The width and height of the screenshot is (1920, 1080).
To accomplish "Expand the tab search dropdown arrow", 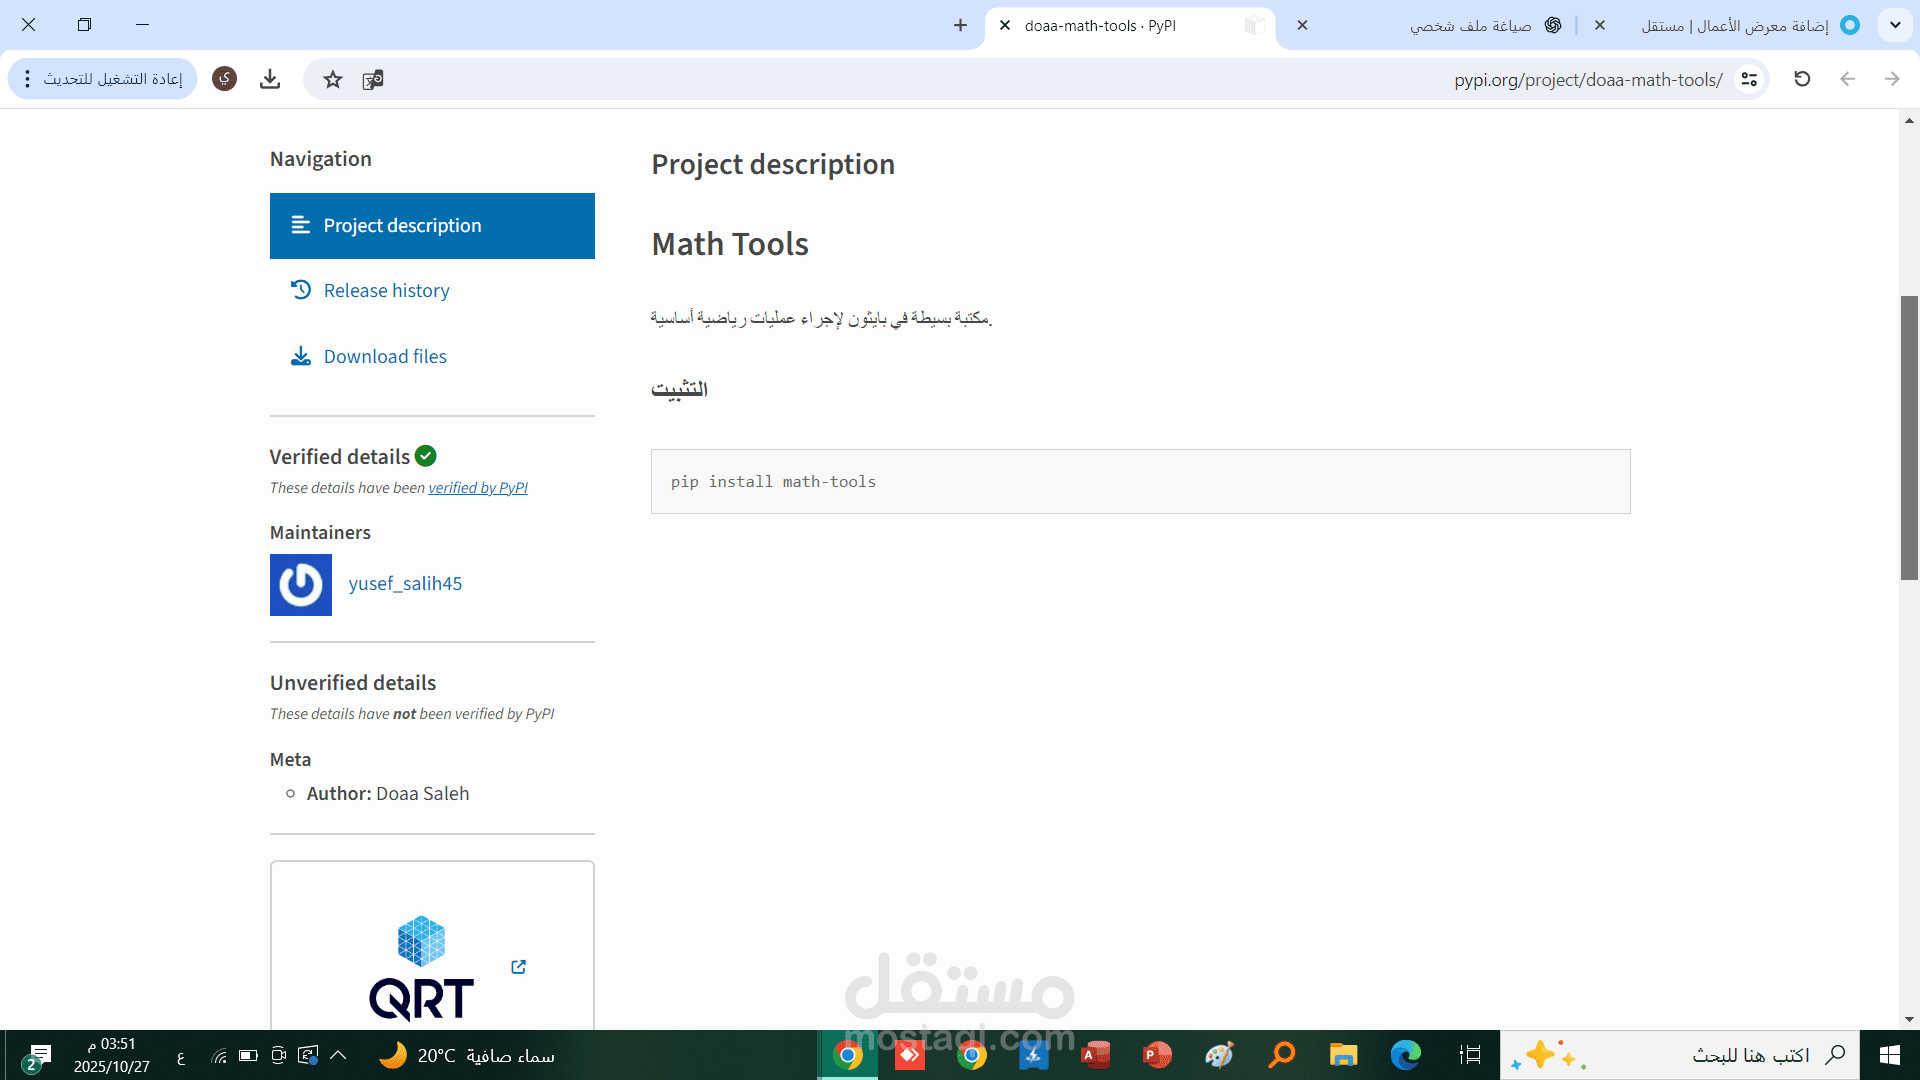I will (1895, 25).
